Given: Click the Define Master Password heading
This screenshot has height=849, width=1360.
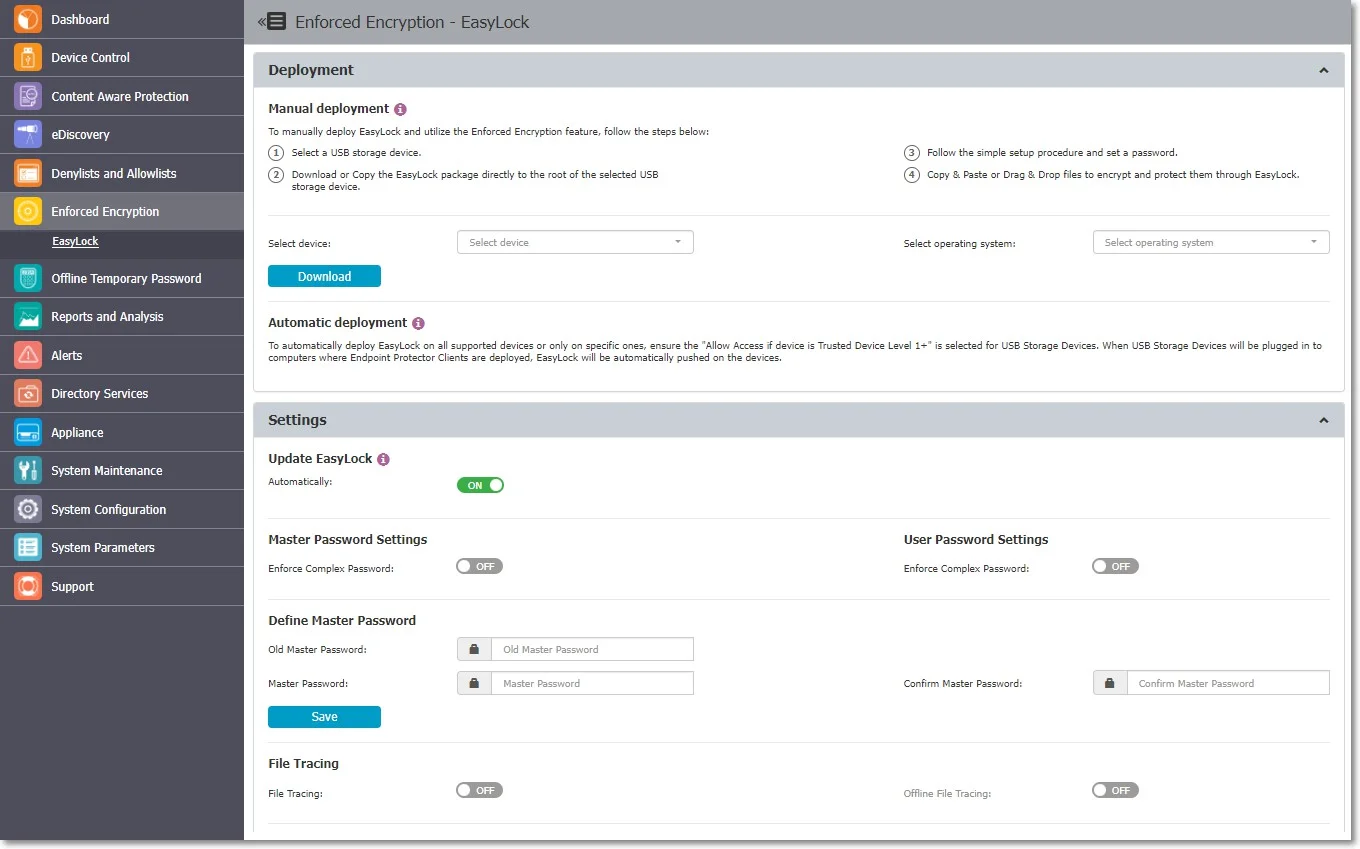Looking at the screenshot, I should 342,620.
